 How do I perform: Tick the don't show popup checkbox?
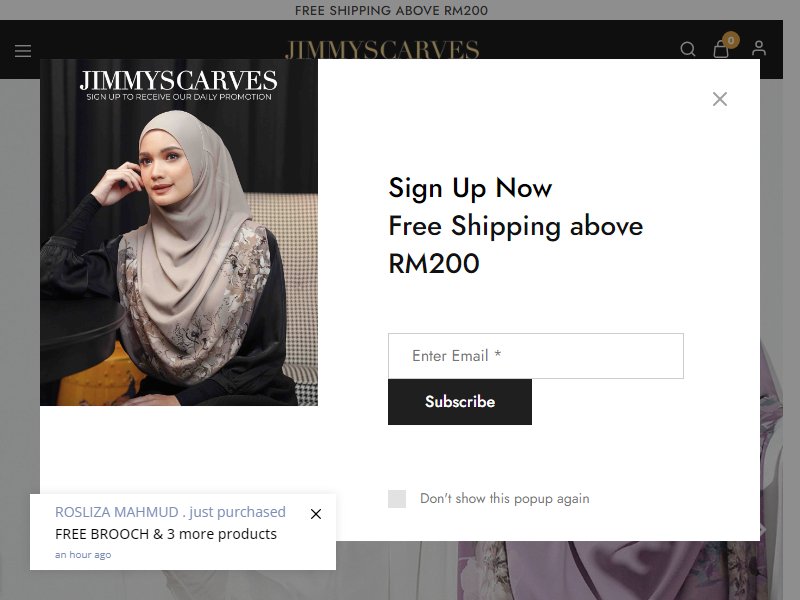[x=397, y=499]
